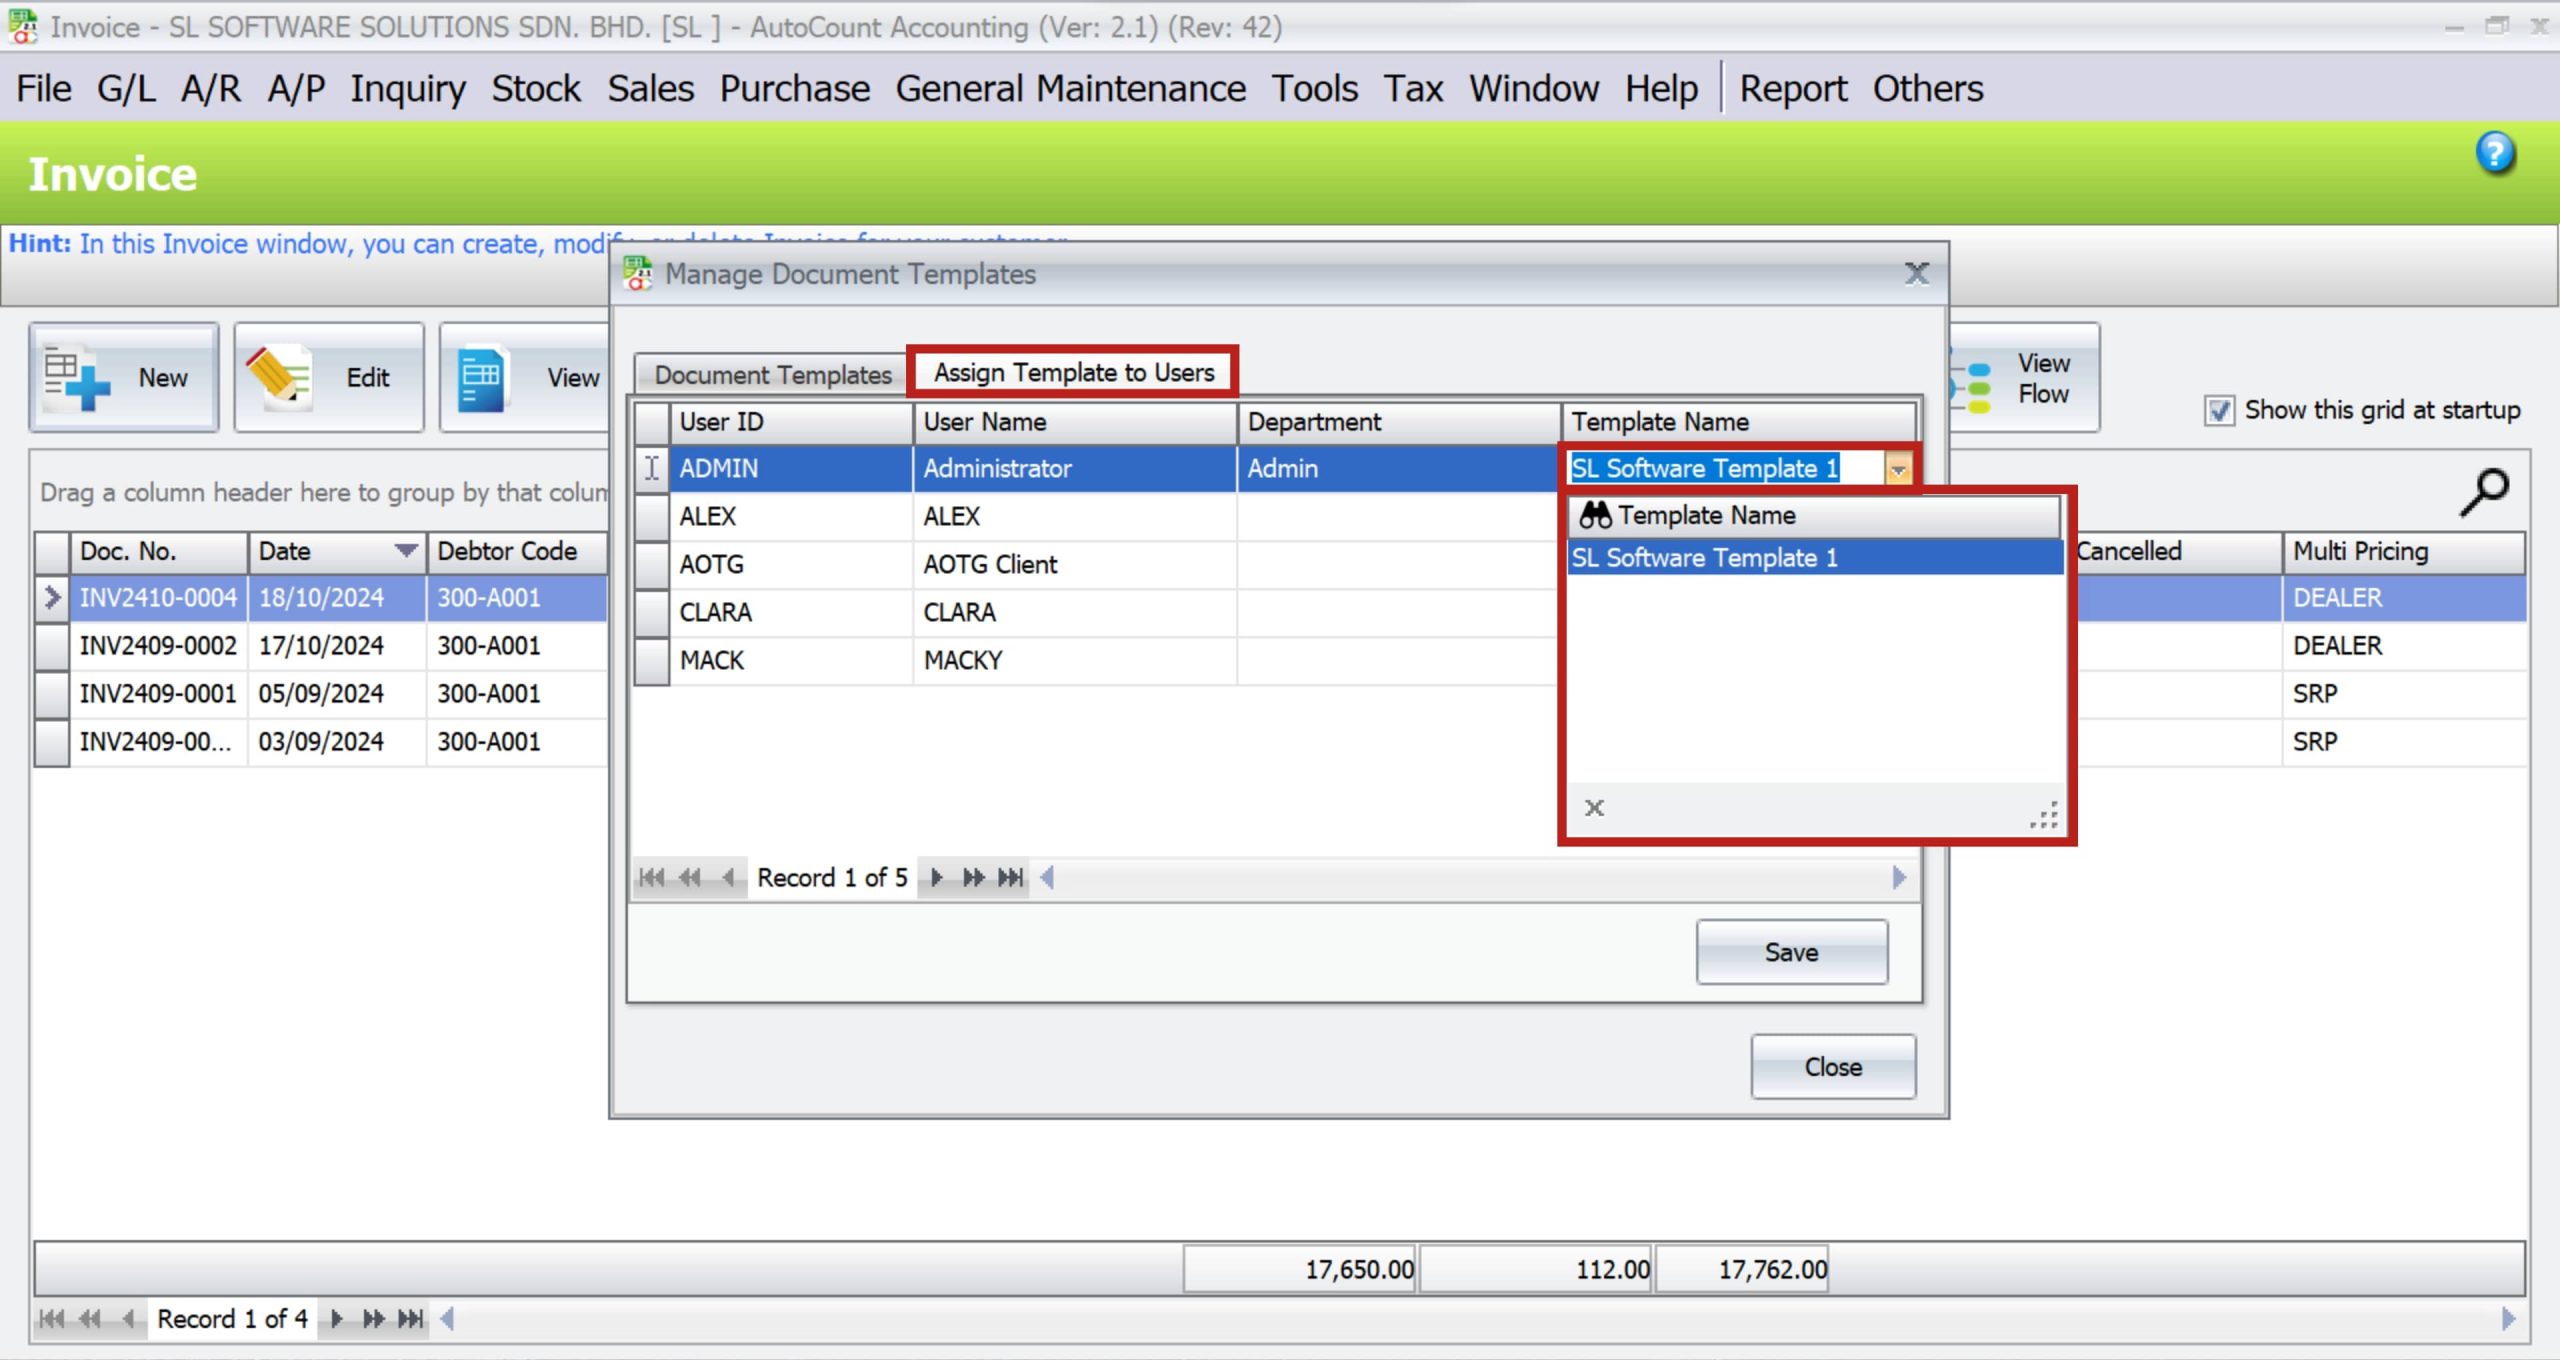
Task: Click the X icon to clear template selection
Action: click(x=1593, y=807)
